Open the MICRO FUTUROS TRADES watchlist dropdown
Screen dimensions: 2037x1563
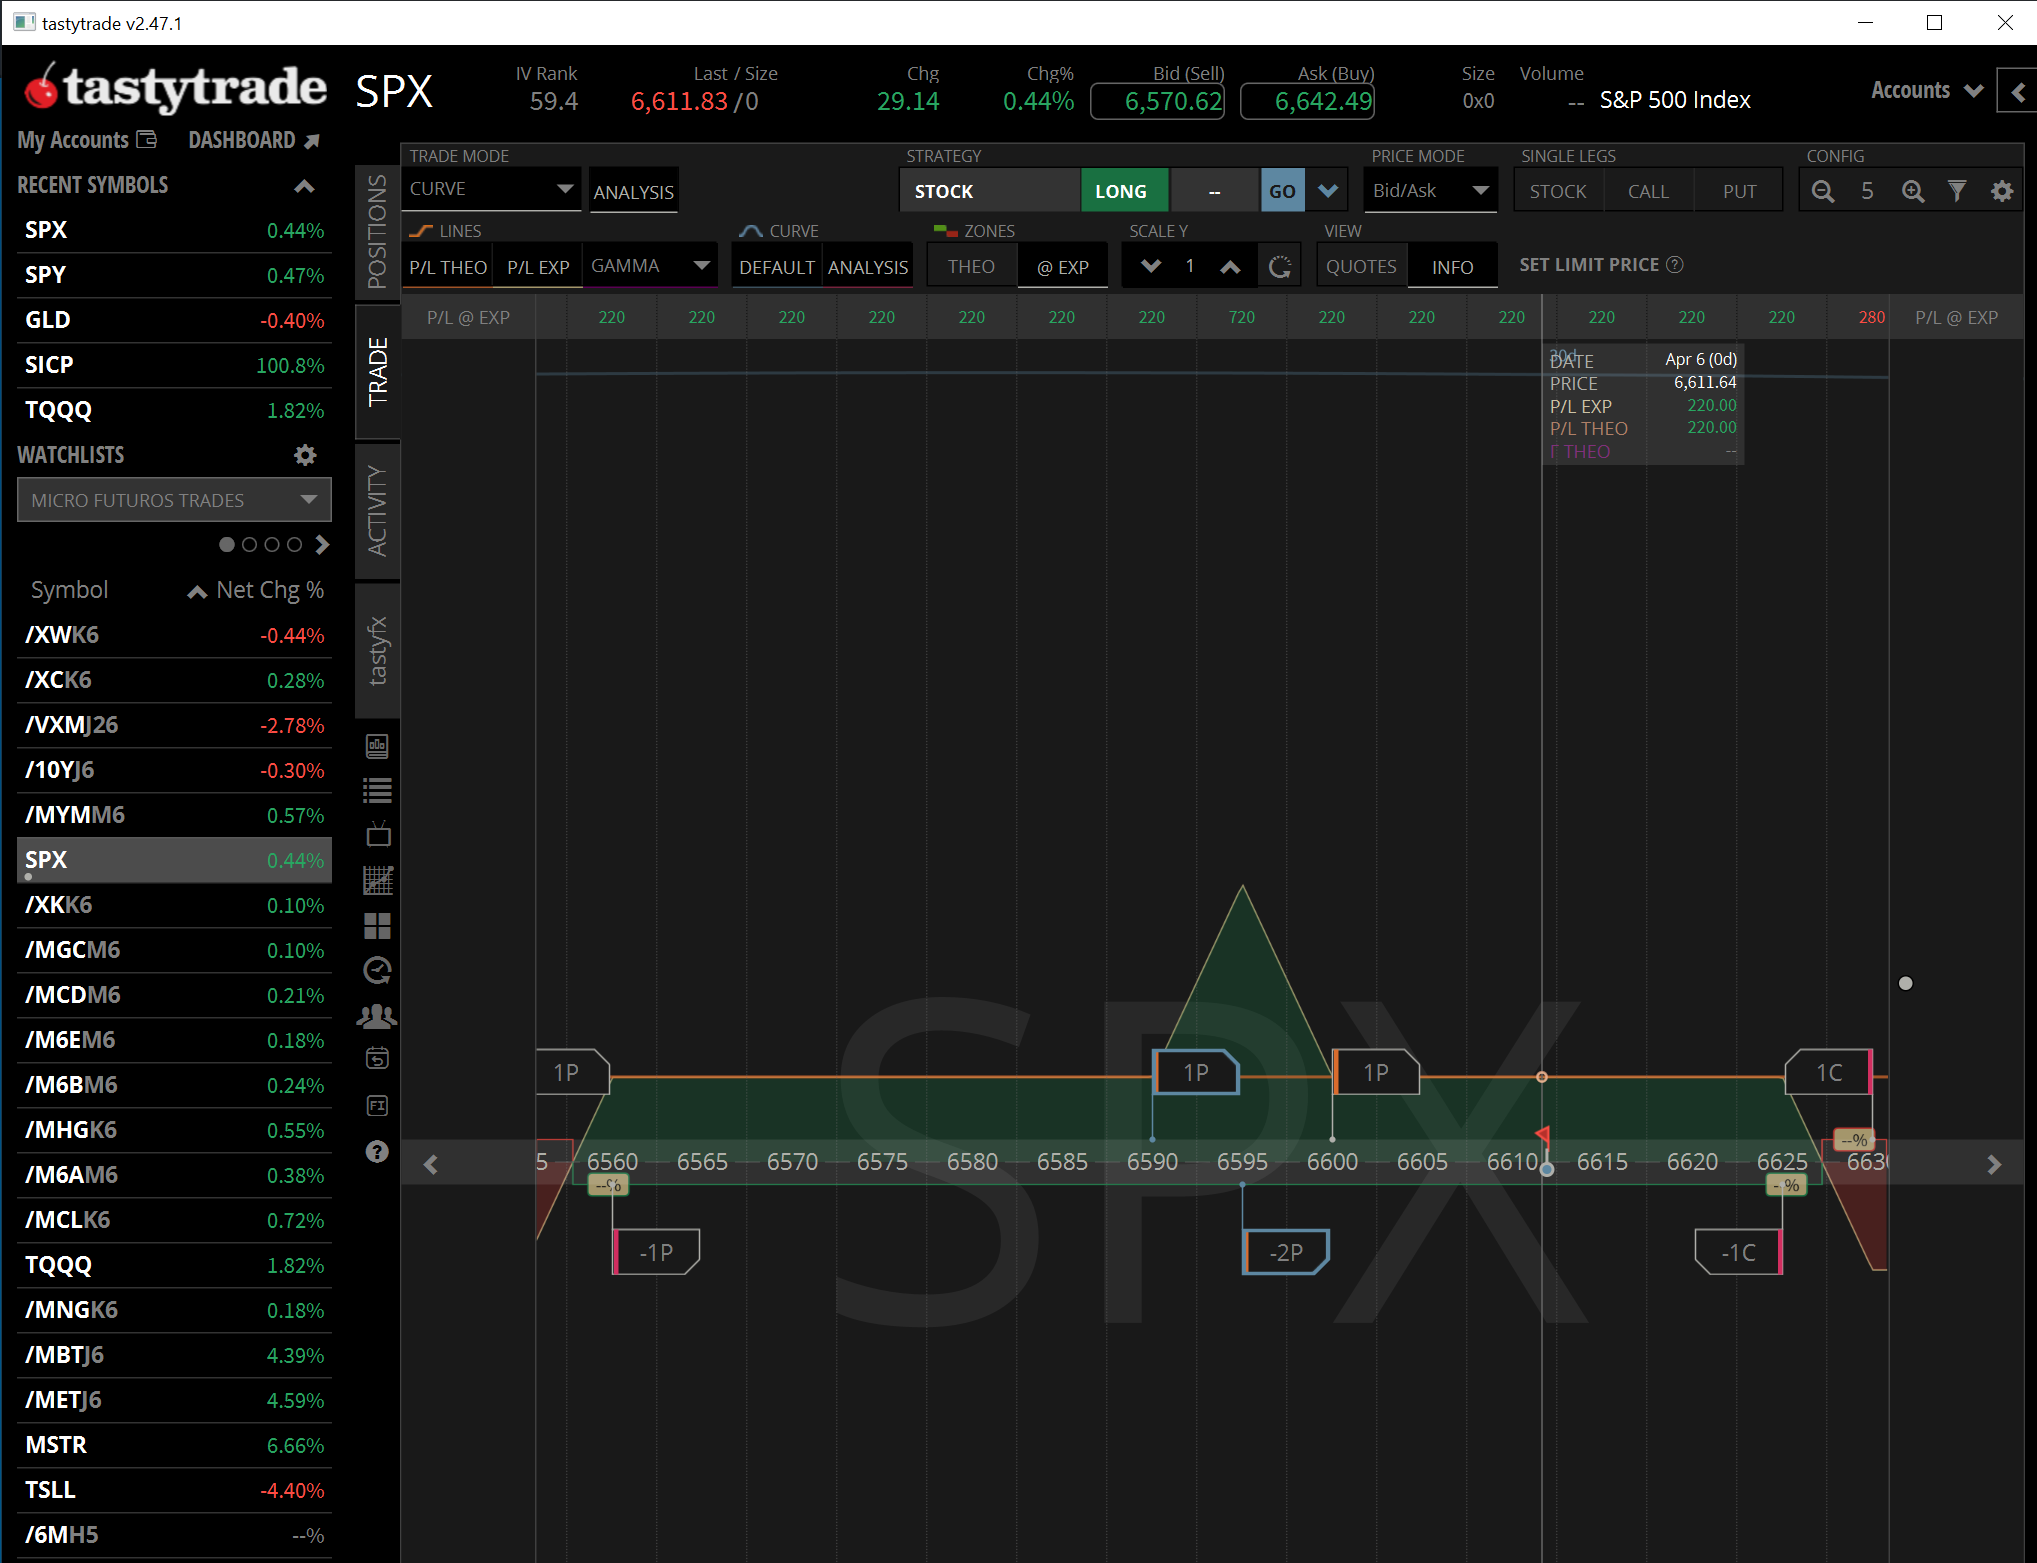173,500
